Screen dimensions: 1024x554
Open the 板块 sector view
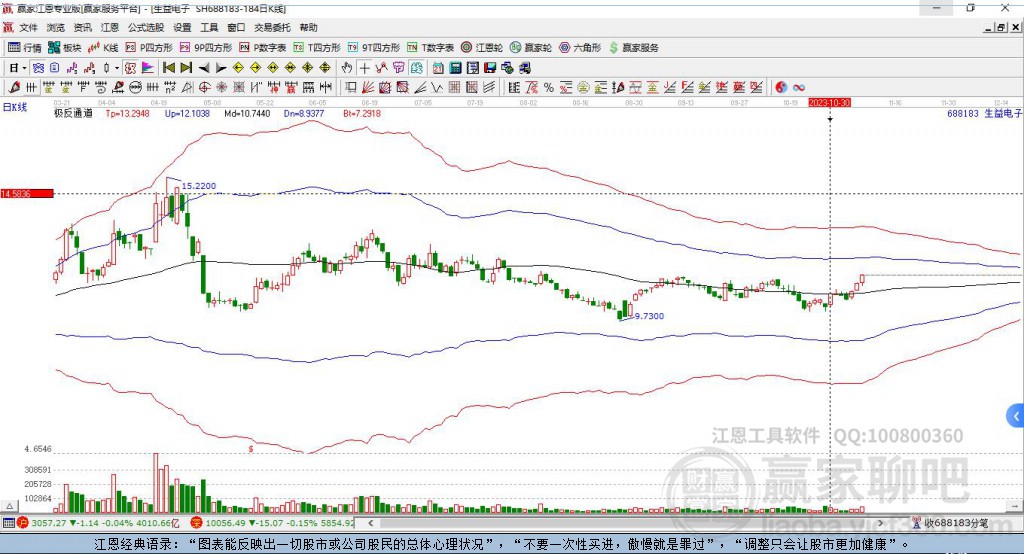point(64,48)
